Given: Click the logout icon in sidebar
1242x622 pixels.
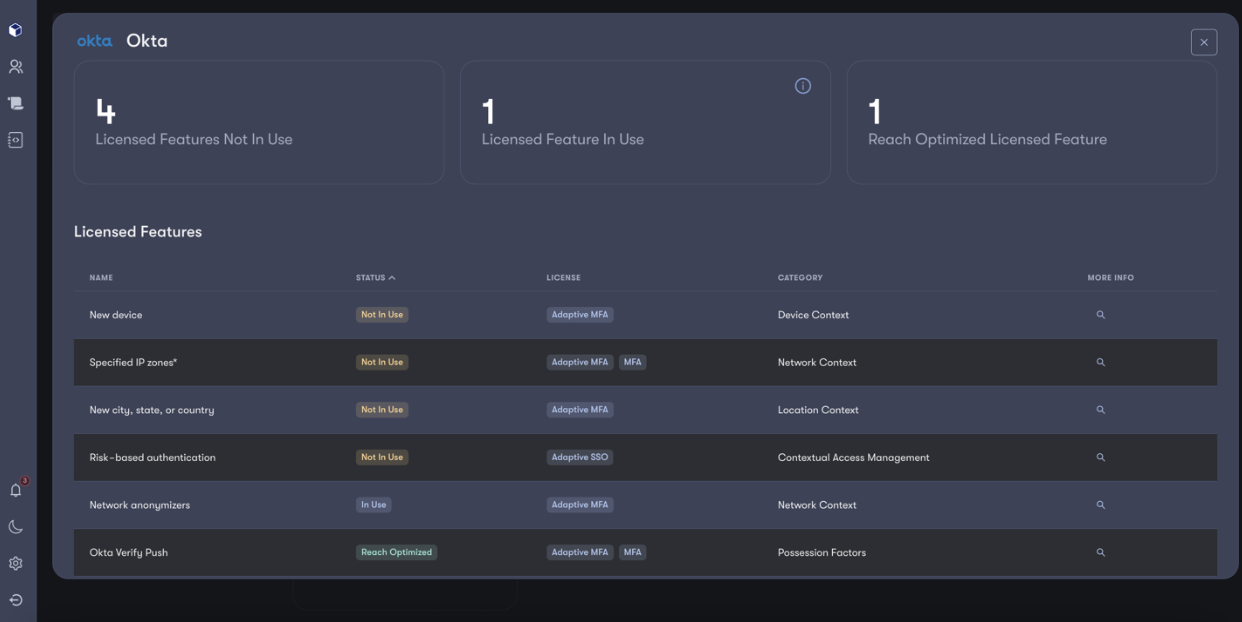Looking at the screenshot, I should (x=15, y=600).
